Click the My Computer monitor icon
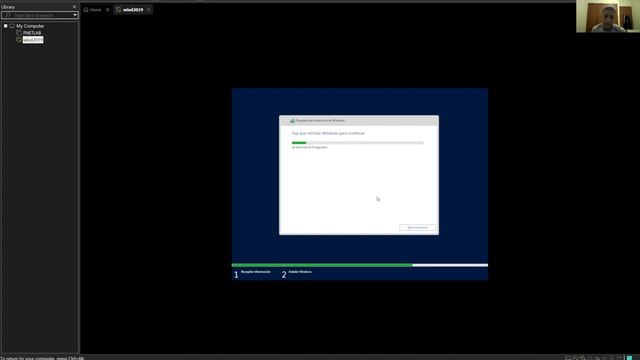640x360 pixels. point(12,26)
